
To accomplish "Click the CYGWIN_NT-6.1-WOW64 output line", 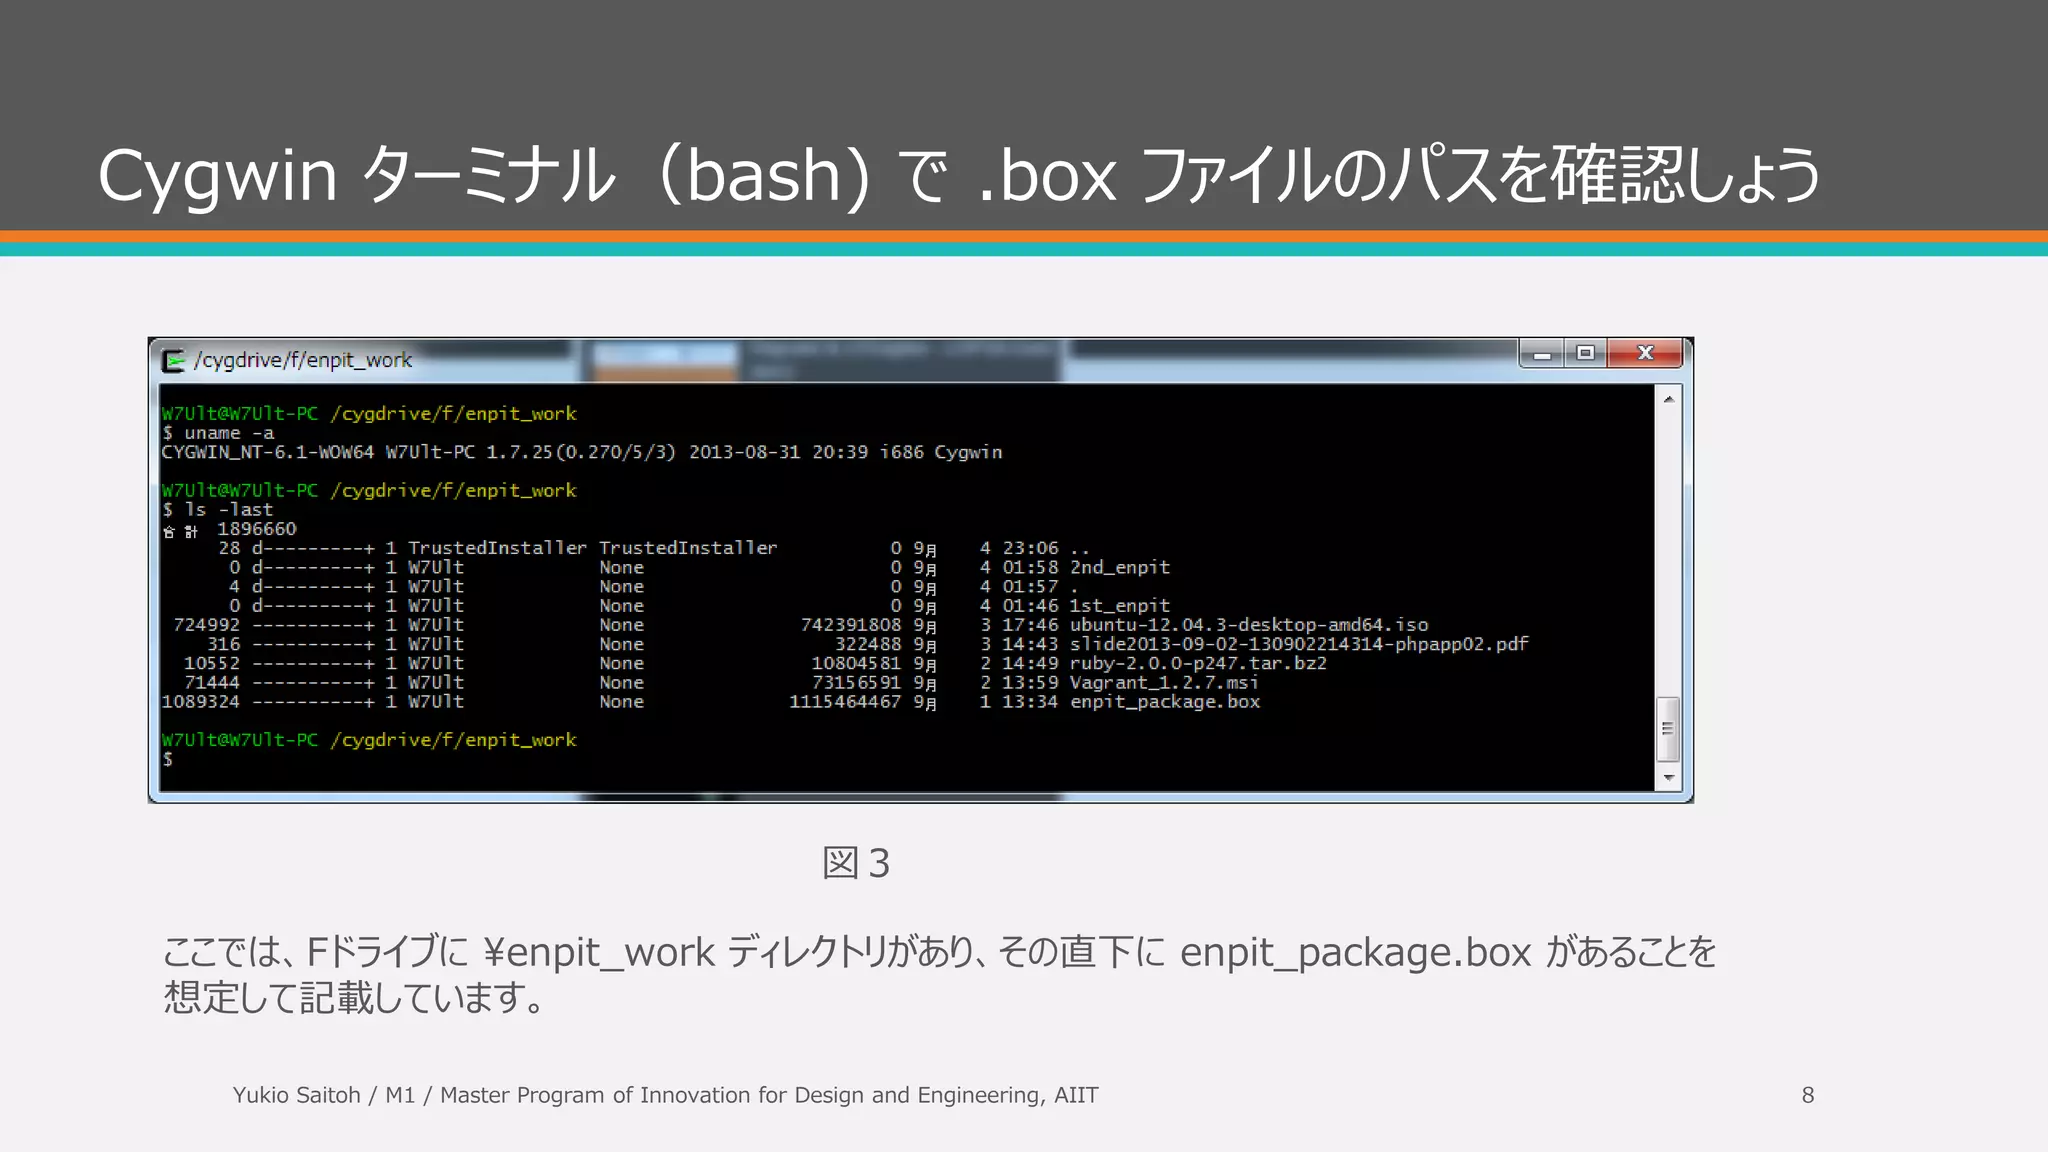I will (x=582, y=452).
